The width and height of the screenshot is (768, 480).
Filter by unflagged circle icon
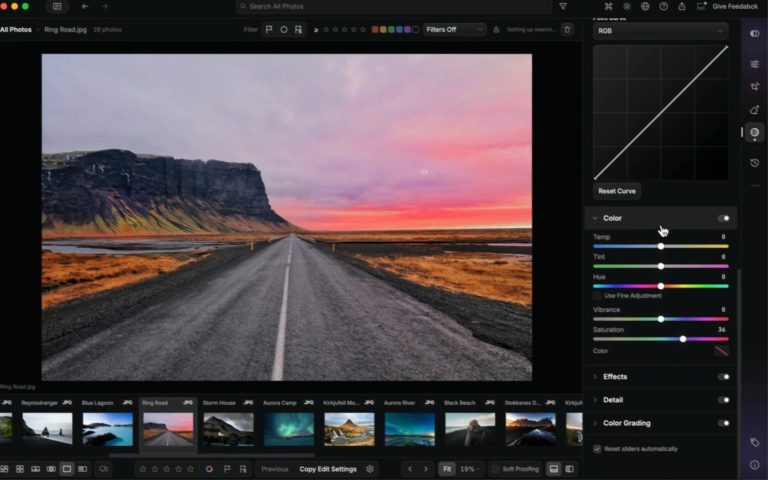pyautogui.click(x=284, y=29)
